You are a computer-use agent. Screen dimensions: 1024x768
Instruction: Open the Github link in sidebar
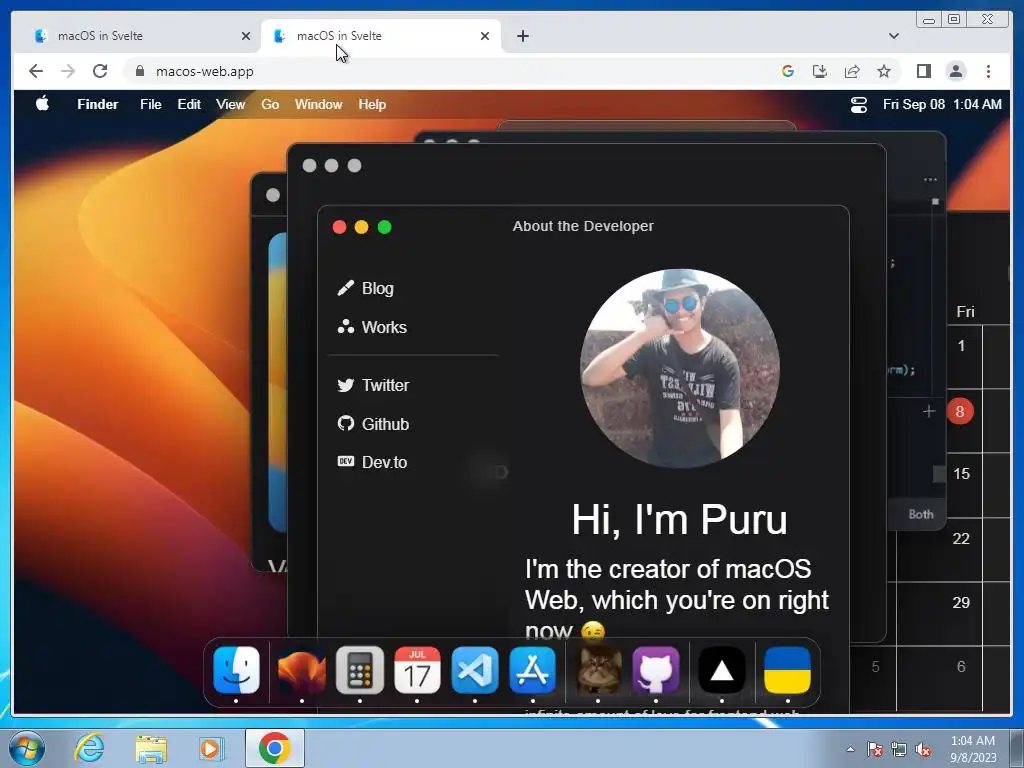click(x=374, y=424)
